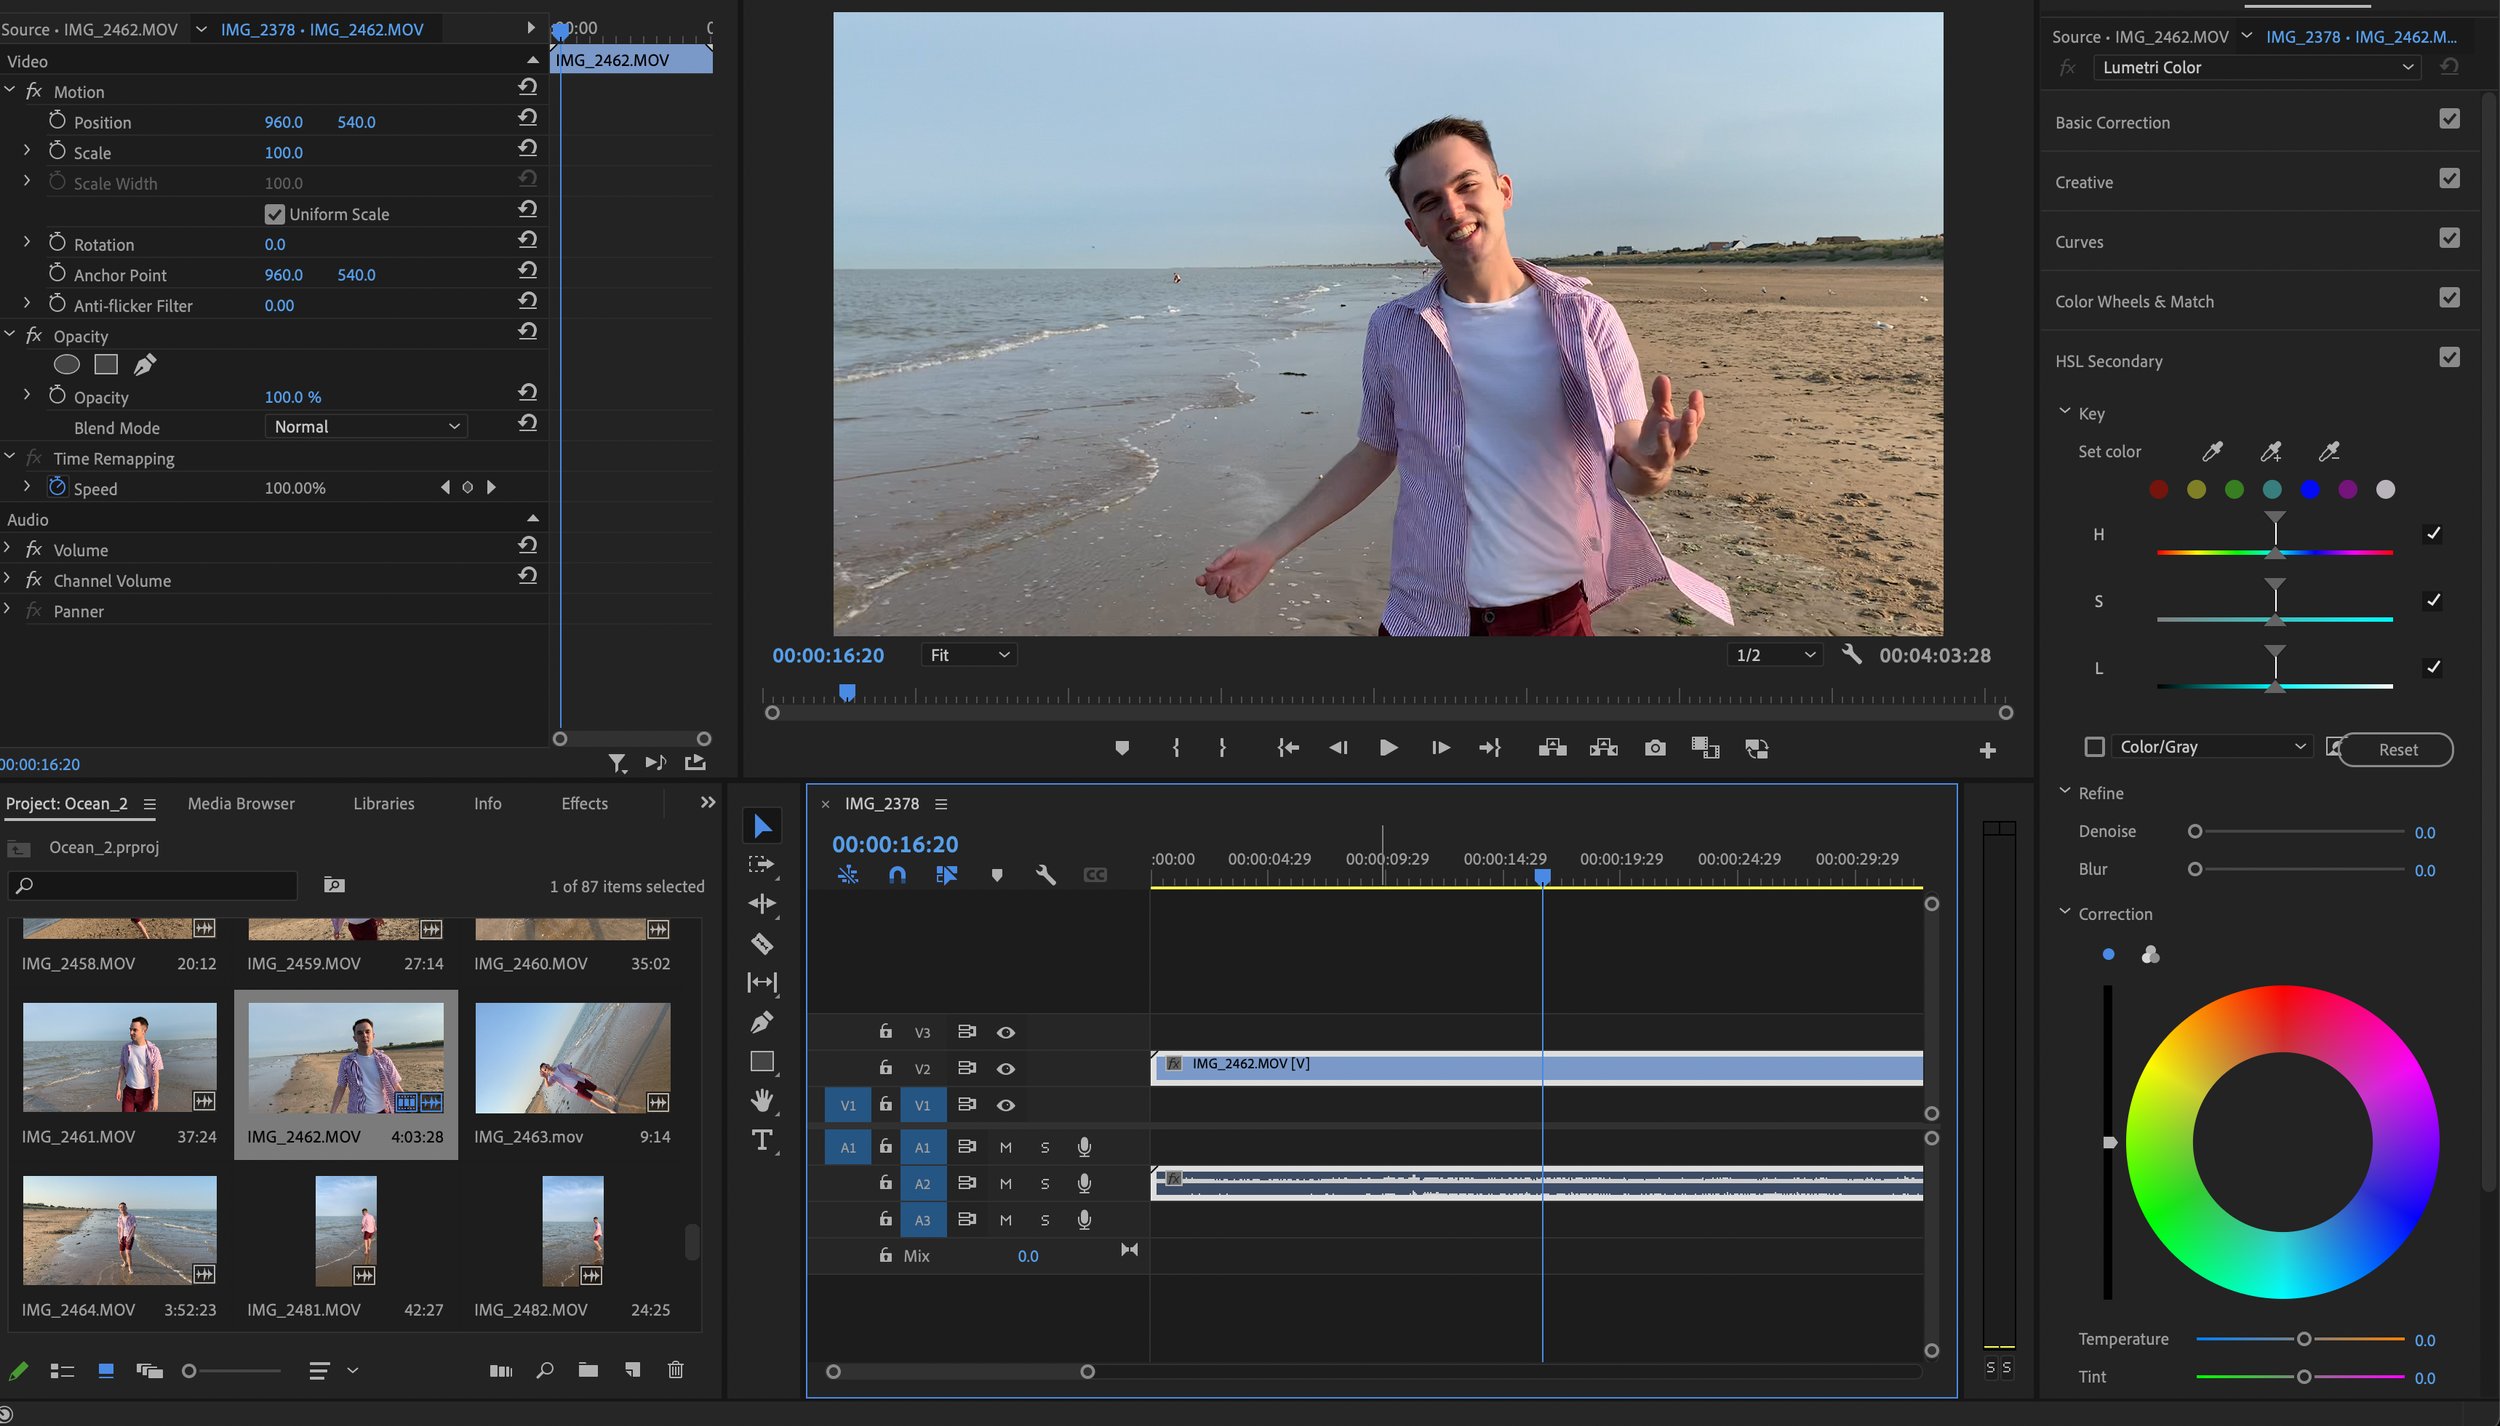Select the Track Select Forward tool
This screenshot has width=2500, height=1426.
tap(762, 865)
